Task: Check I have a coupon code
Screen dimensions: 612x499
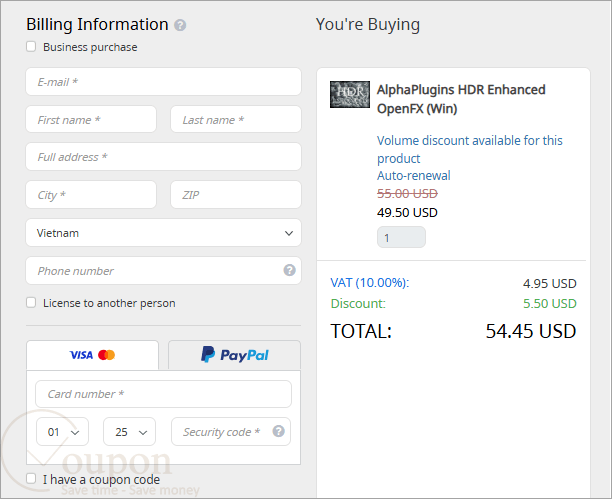Action: coord(31,479)
